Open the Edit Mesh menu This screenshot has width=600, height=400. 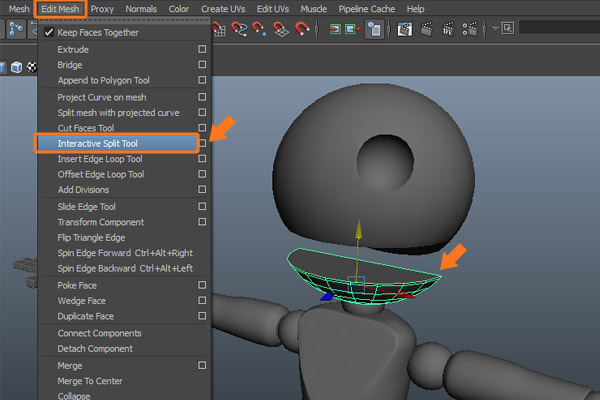click(x=60, y=8)
